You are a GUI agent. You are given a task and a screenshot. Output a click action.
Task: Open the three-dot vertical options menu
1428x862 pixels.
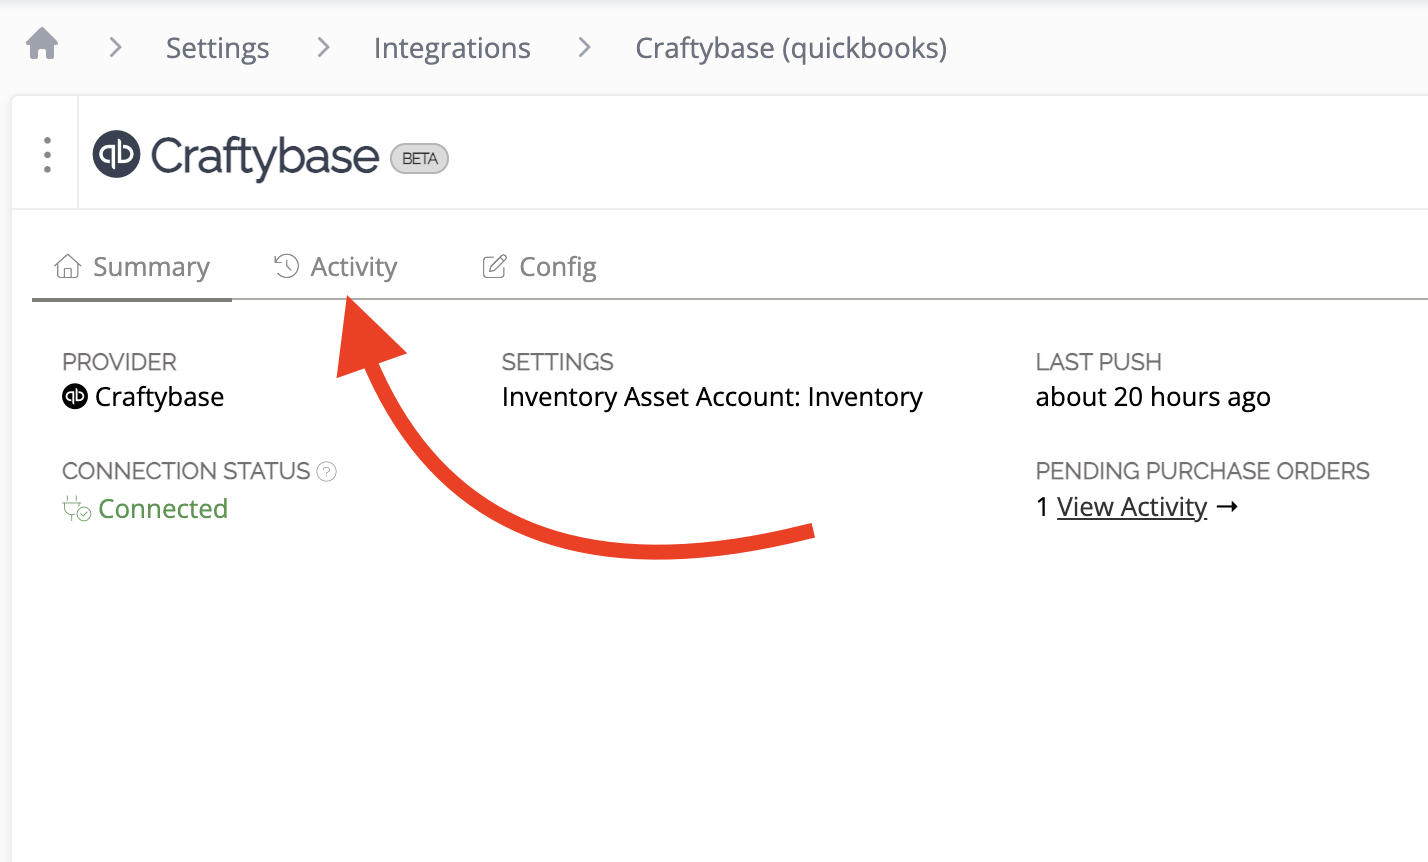point(47,155)
